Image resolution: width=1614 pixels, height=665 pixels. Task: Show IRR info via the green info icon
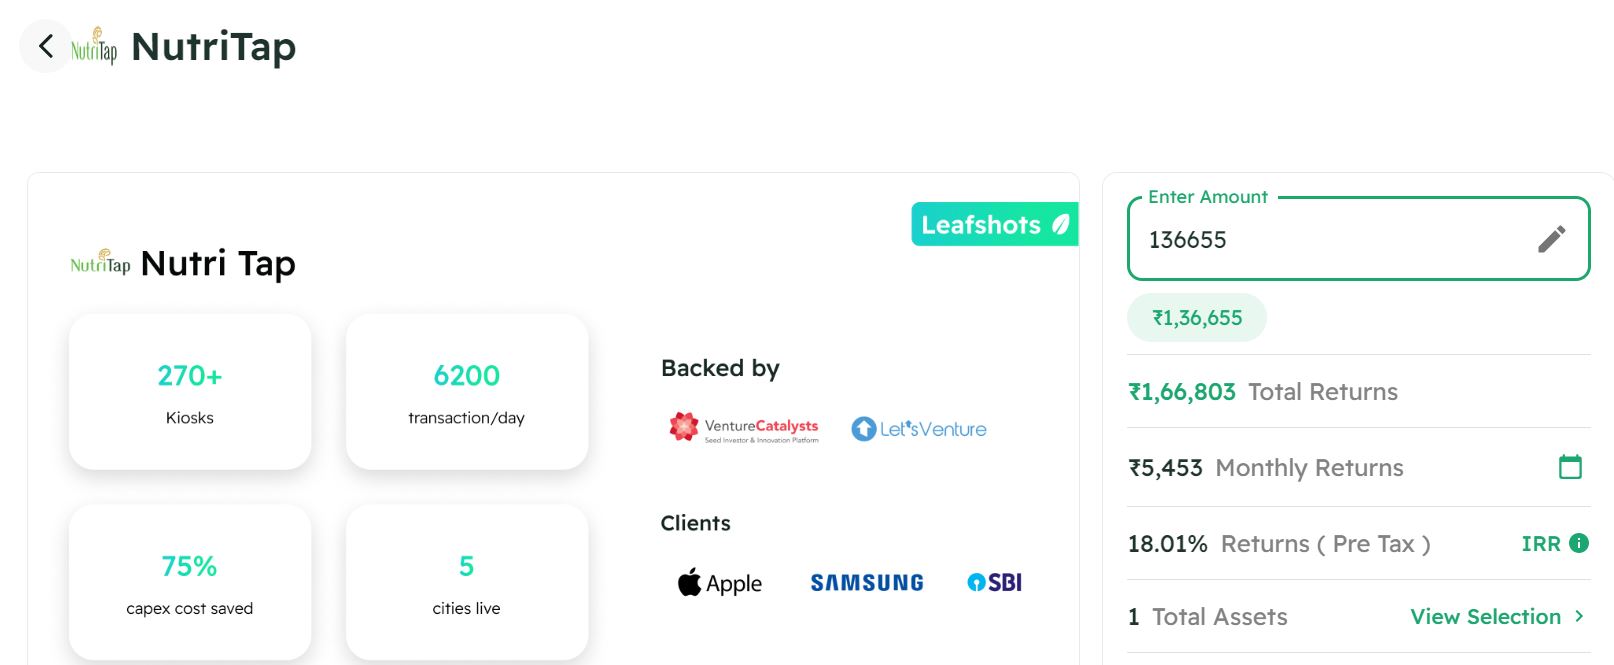1579,543
